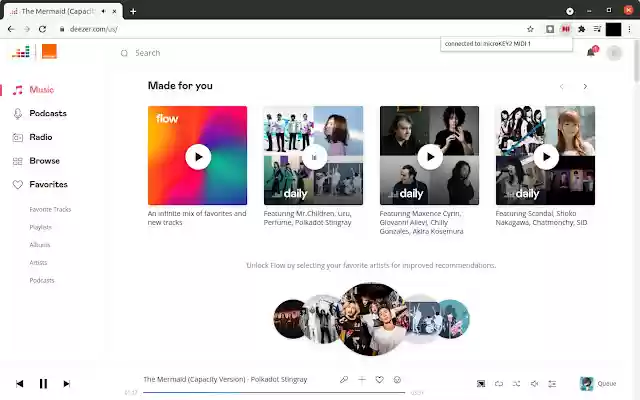Image resolution: width=640 pixels, height=400 pixels.
Task: Open Chrome menu three dots
Action: click(629, 29)
